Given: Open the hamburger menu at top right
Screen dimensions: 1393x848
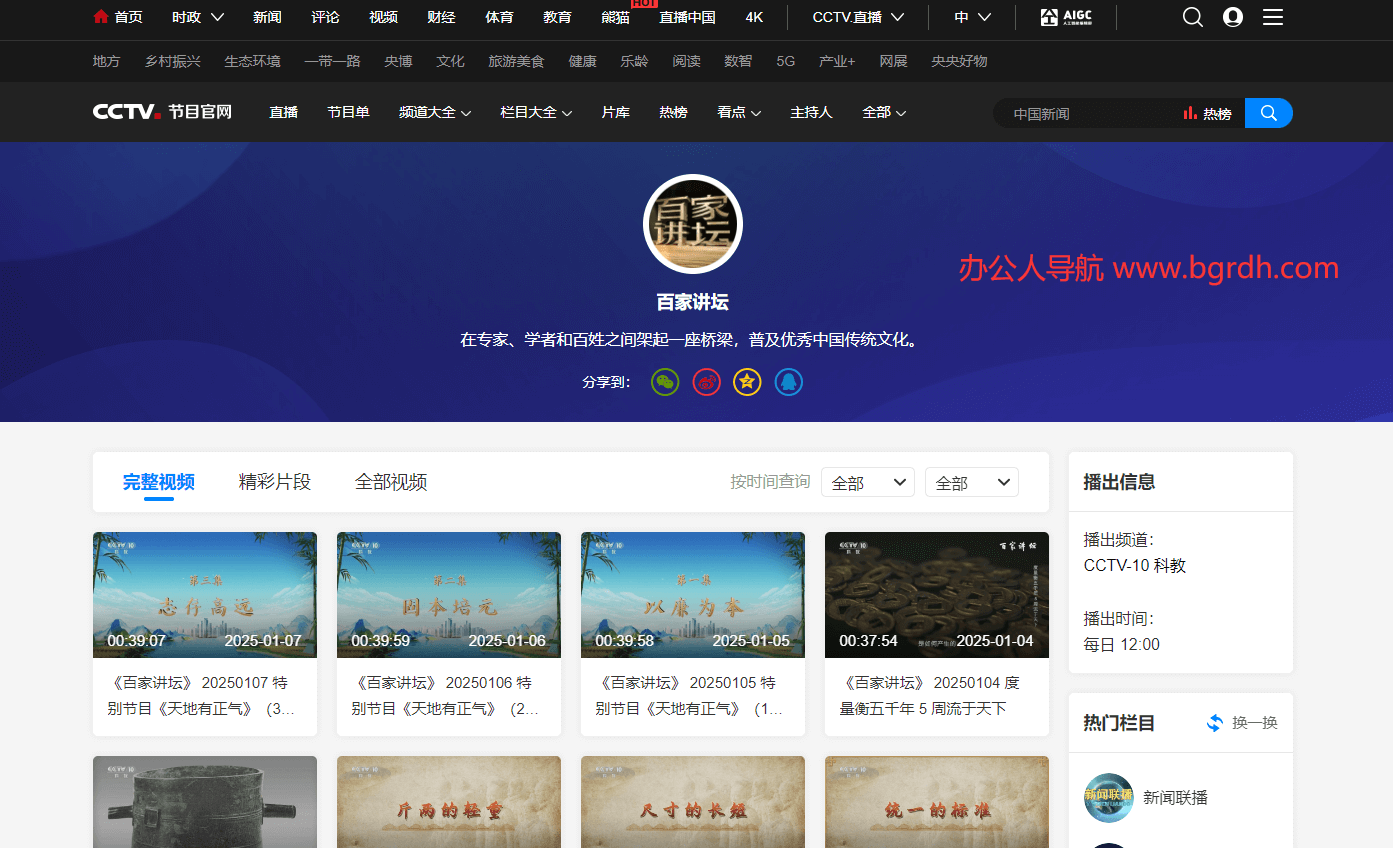Looking at the screenshot, I should [x=1272, y=17].
